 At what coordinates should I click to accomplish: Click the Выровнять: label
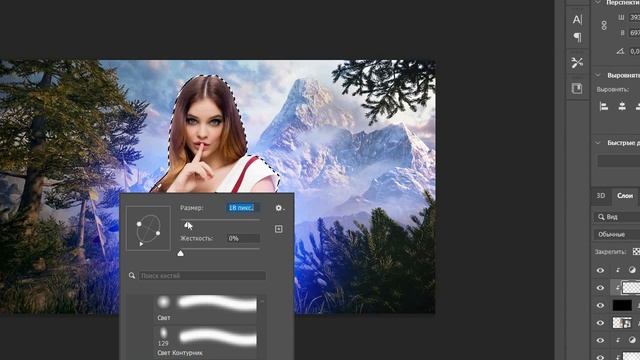612,89
